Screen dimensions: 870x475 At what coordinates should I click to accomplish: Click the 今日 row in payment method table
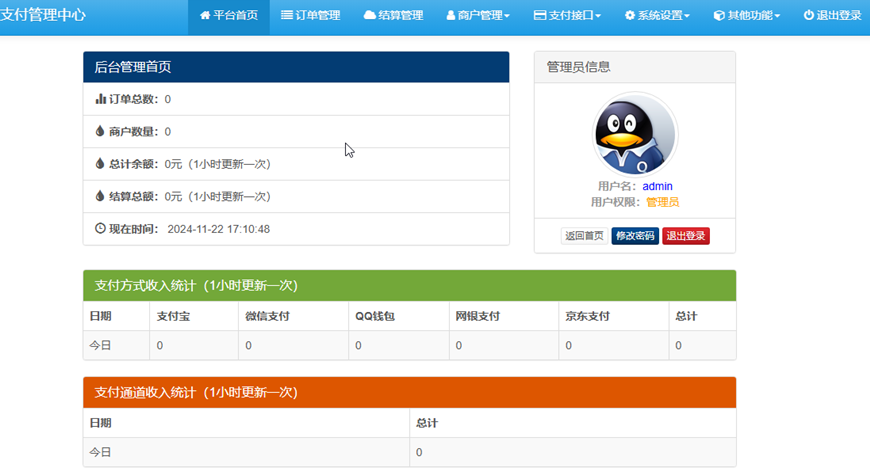tap(409, 345)
